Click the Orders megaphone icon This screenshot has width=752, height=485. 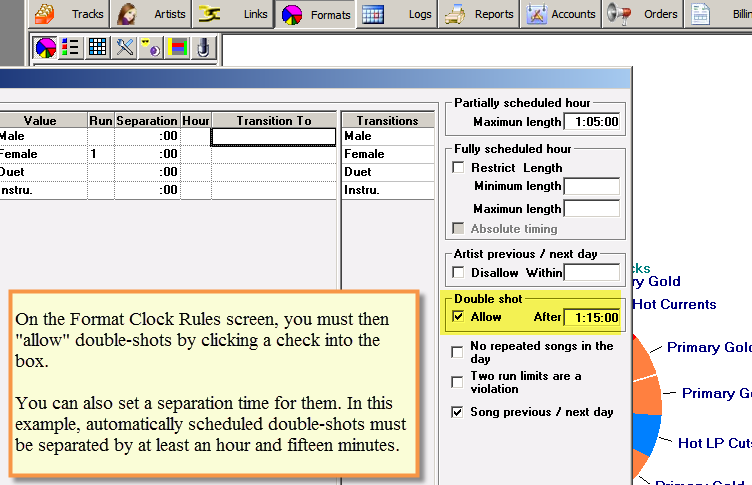pyautogui.click(x=618, y=14)
